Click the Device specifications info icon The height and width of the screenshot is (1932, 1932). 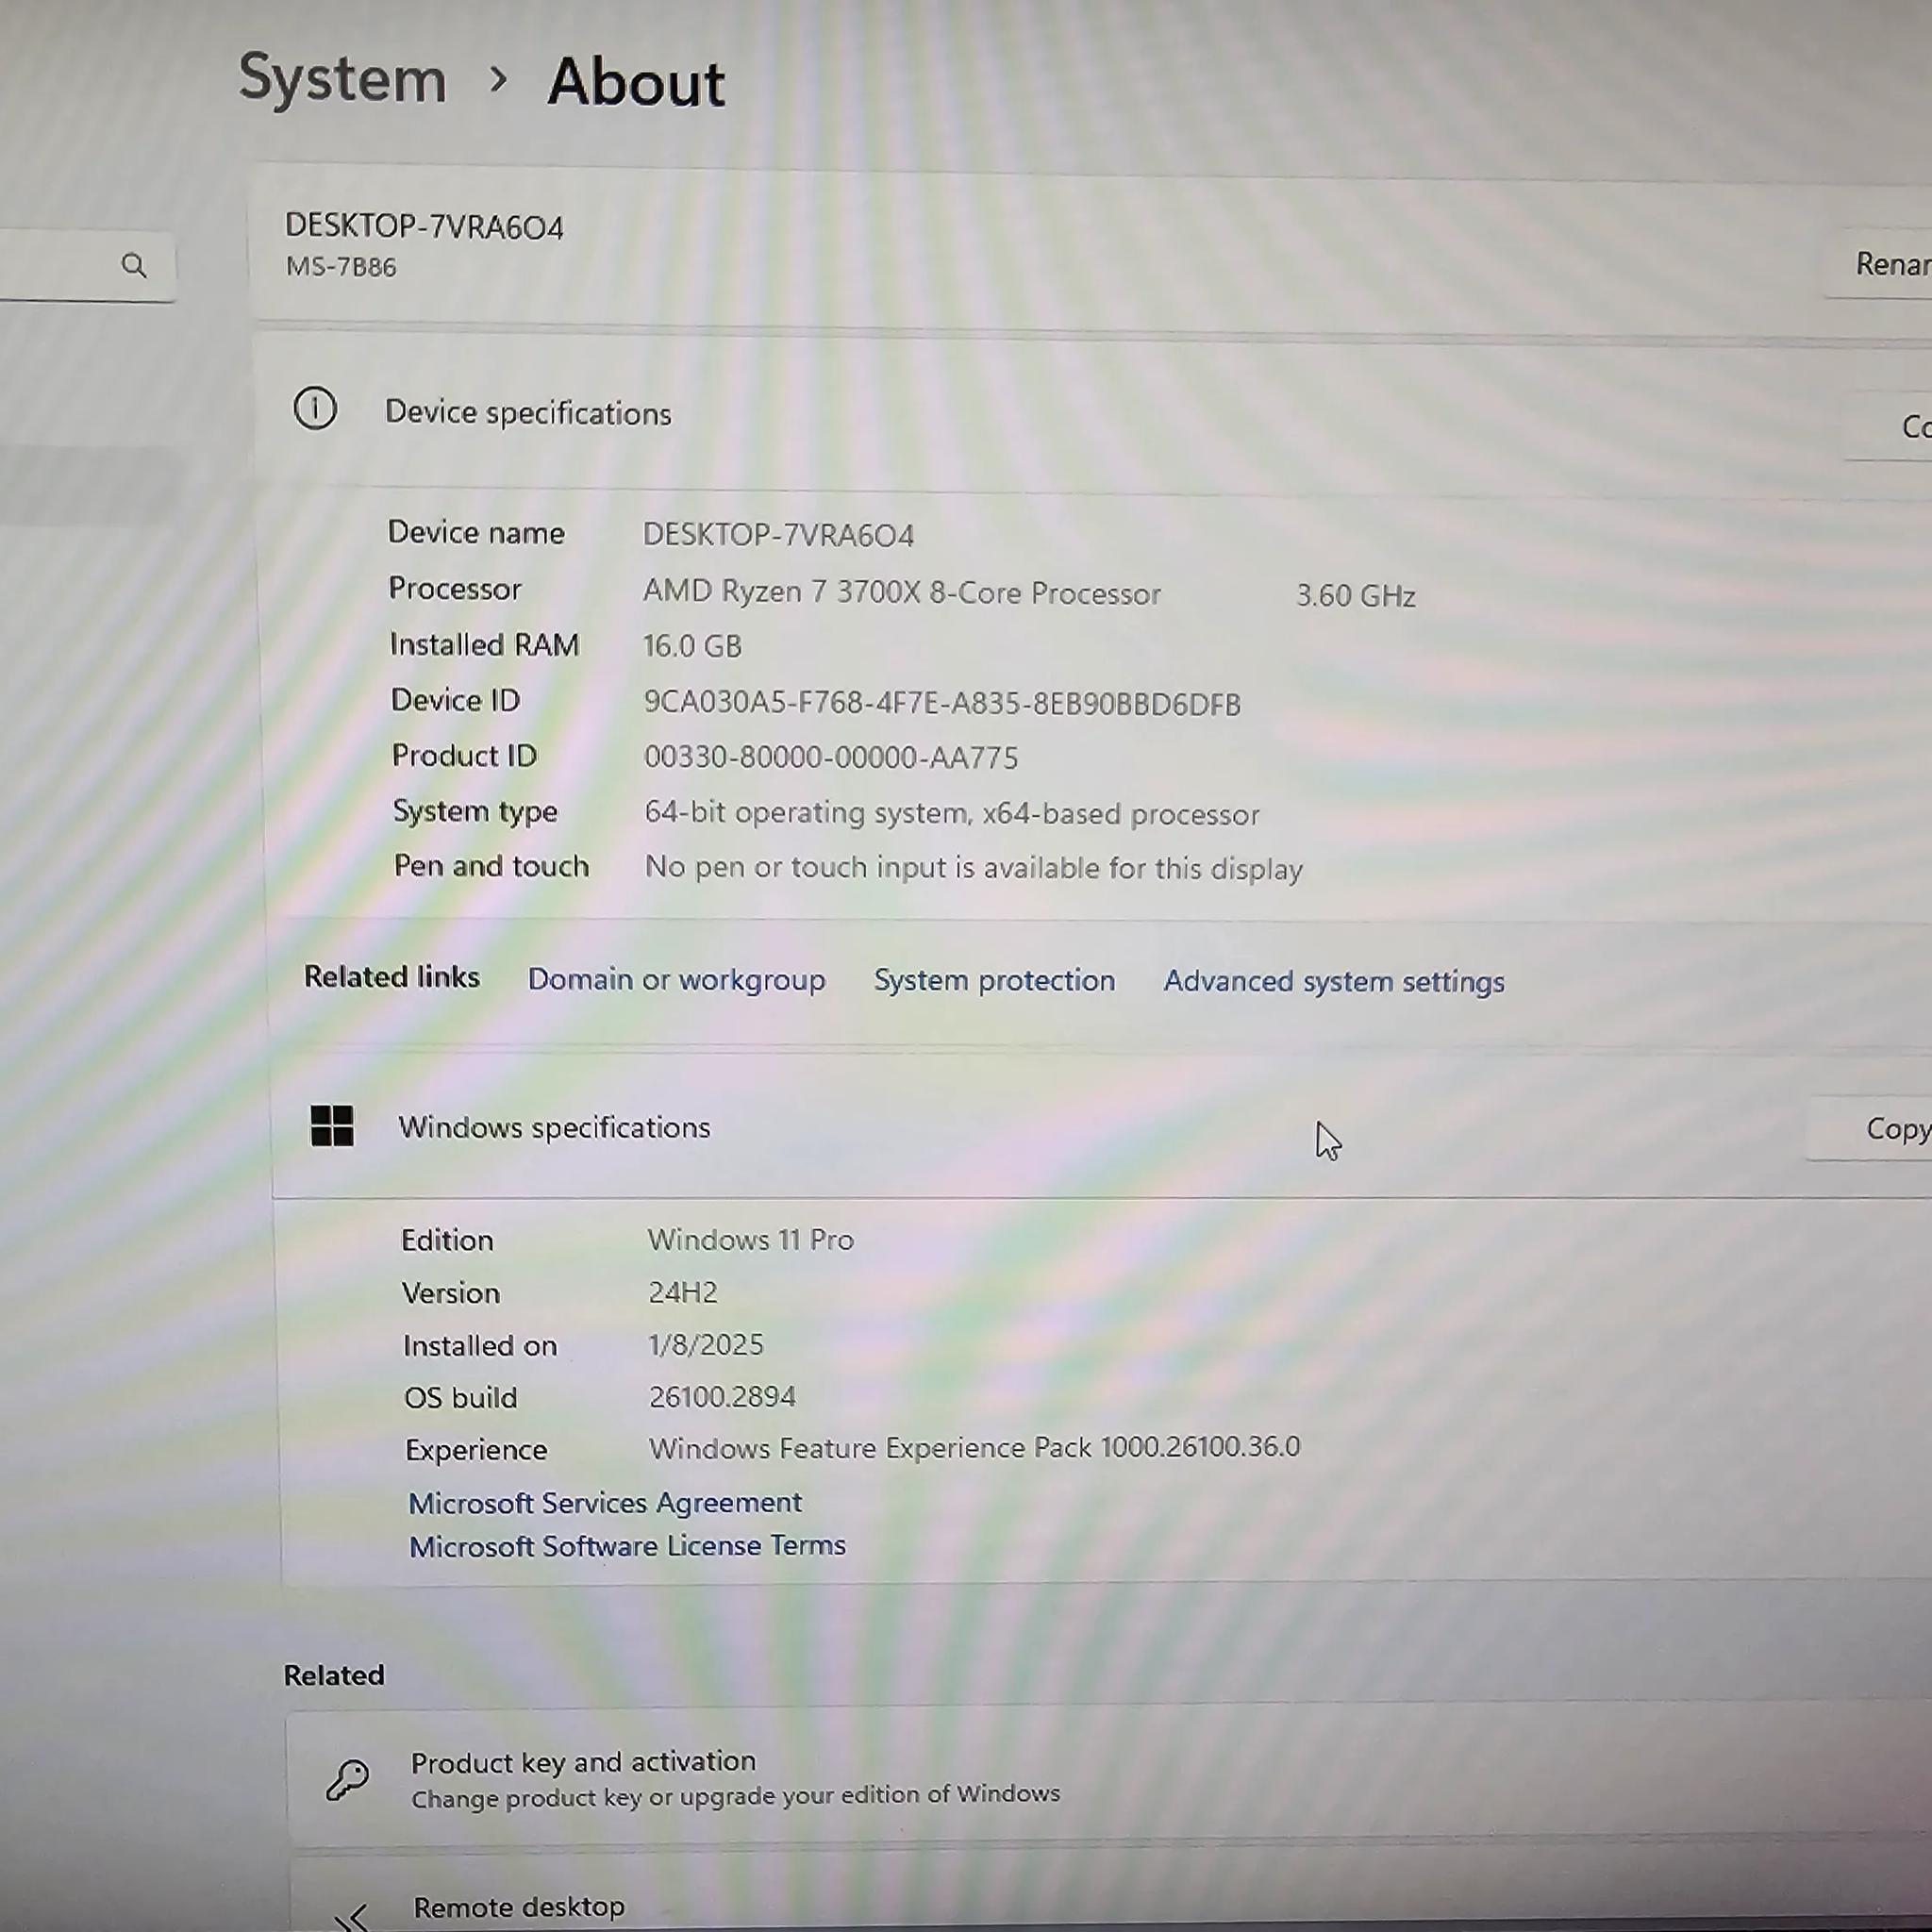(315, 409)
